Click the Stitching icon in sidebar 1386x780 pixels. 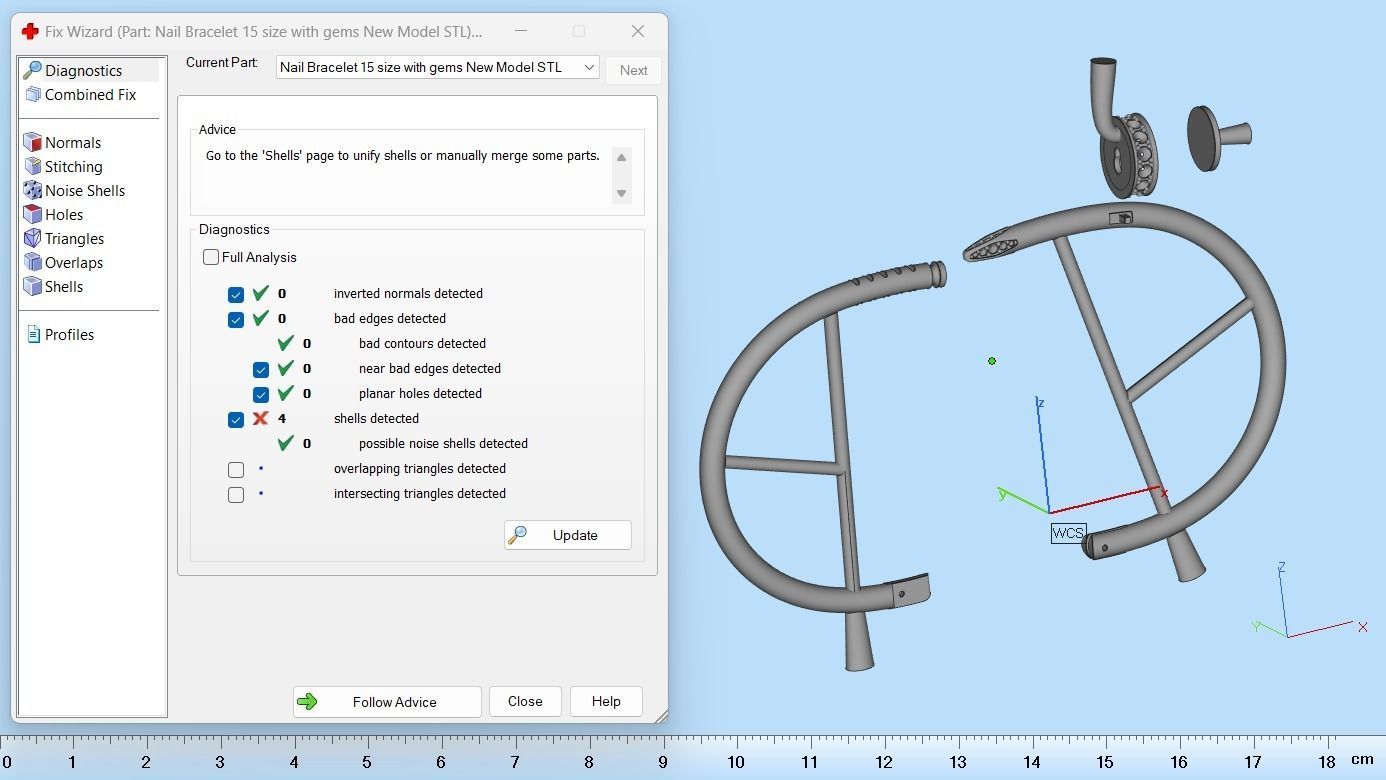coord(32,167)
